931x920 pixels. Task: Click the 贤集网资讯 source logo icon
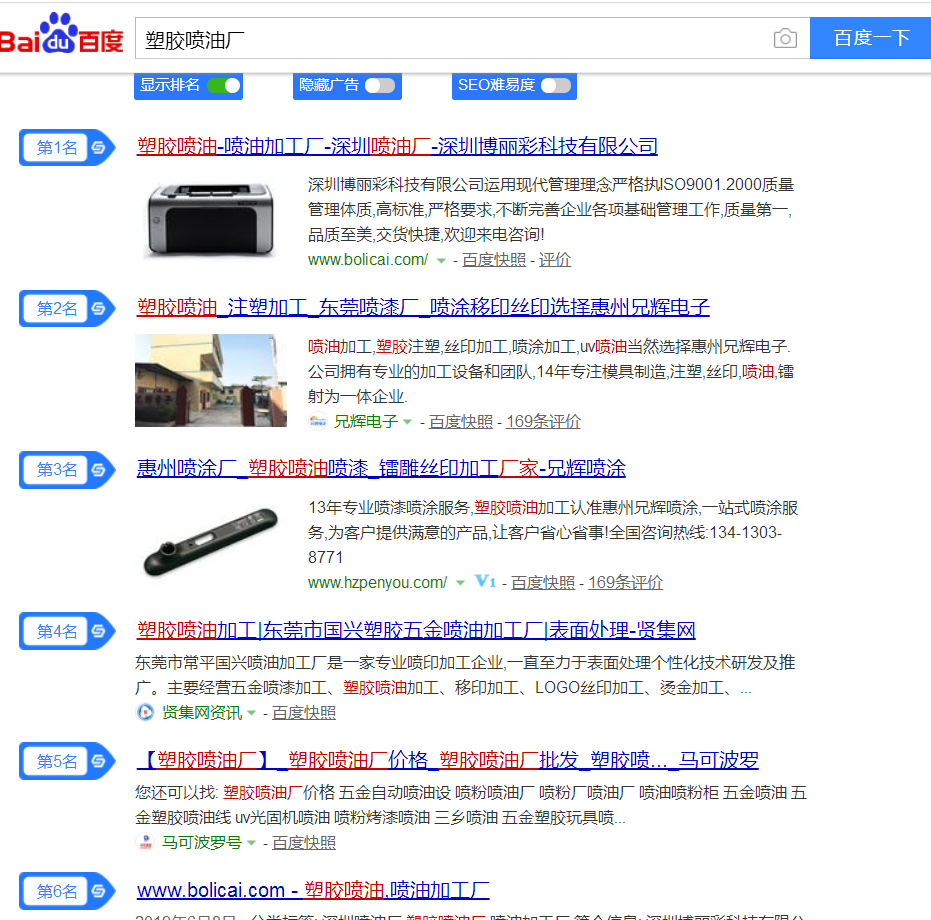coord(145,713)
